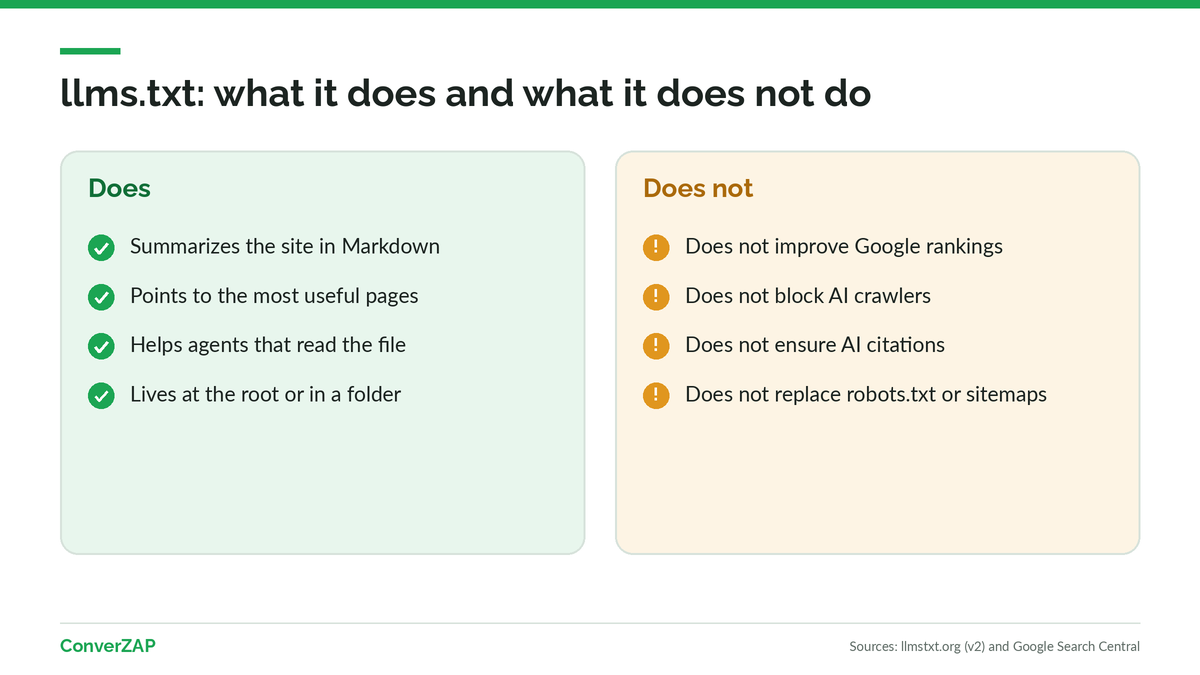Click the check icon next to "Lives at the root or in a folder"
This screenshot has width=1200, height=675.
(101, 396)
